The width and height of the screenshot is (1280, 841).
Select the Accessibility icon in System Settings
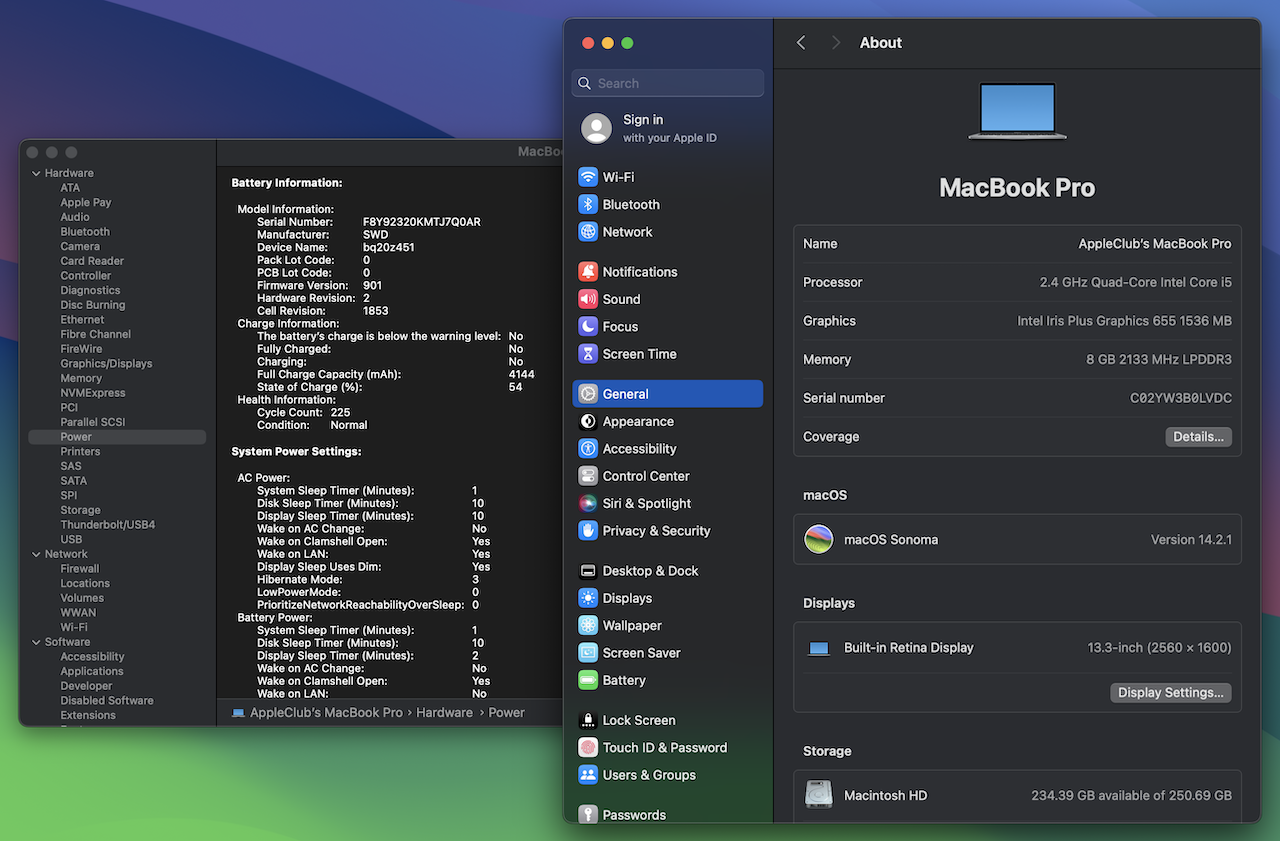click(x=588, y=449)
